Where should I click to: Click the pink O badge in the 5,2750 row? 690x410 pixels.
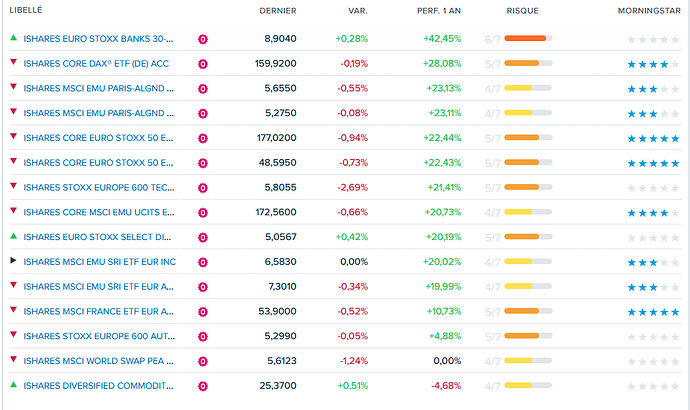(202, 113)
